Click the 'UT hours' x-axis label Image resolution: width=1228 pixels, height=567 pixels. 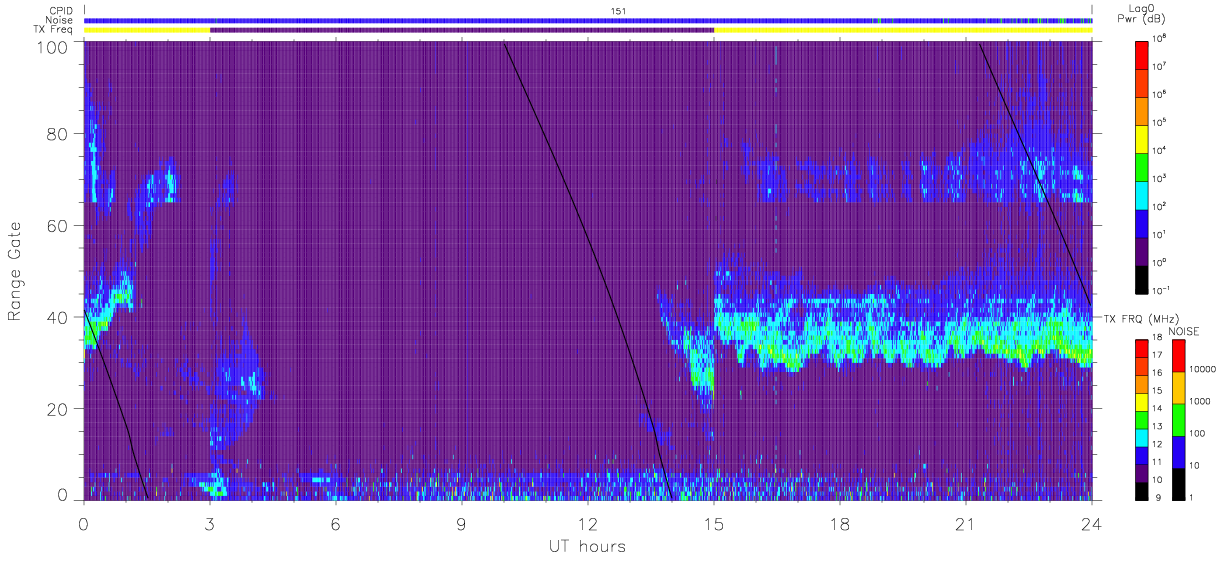pyautogui.click(x=587, y=546)
